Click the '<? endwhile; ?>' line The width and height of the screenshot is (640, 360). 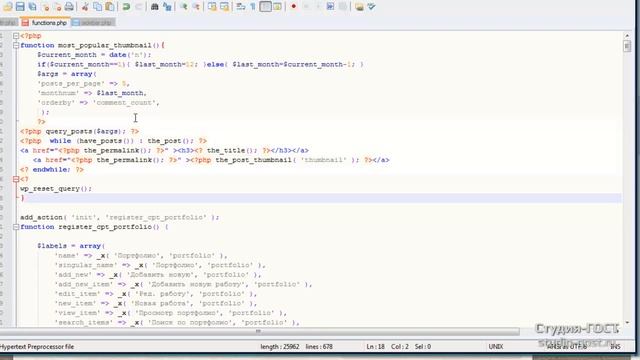pyautogui.click(x=52, y=169)
